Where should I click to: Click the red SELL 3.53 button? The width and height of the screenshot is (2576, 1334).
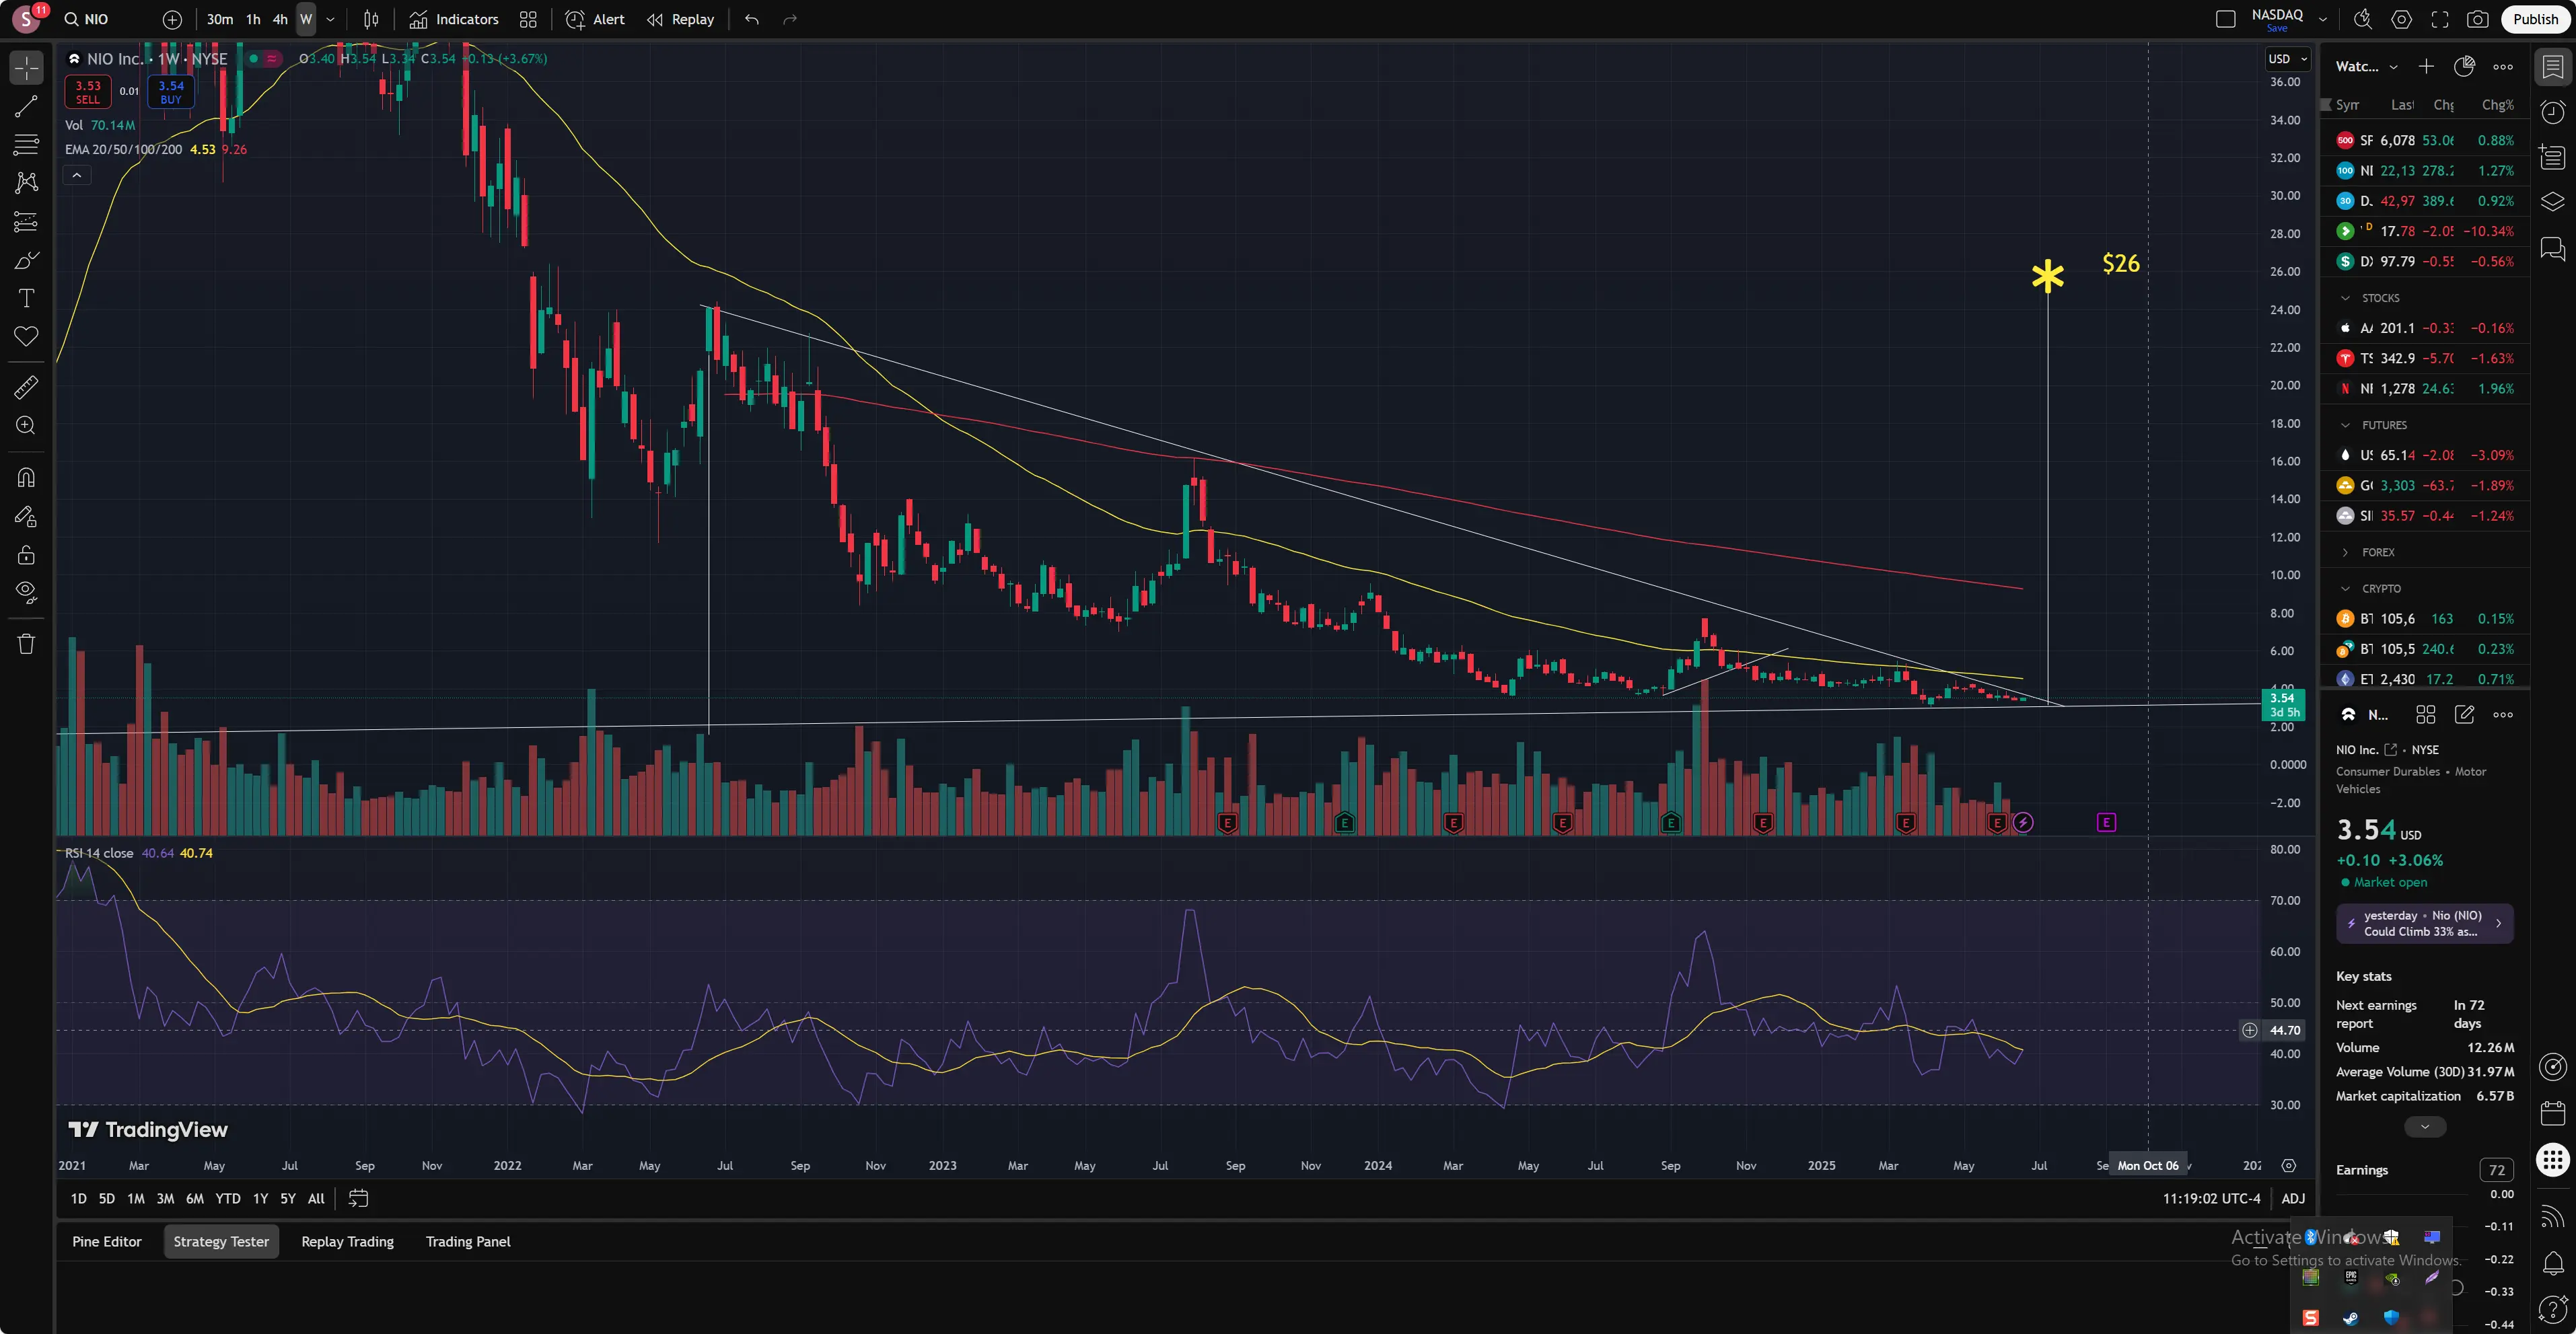(88, 92)
